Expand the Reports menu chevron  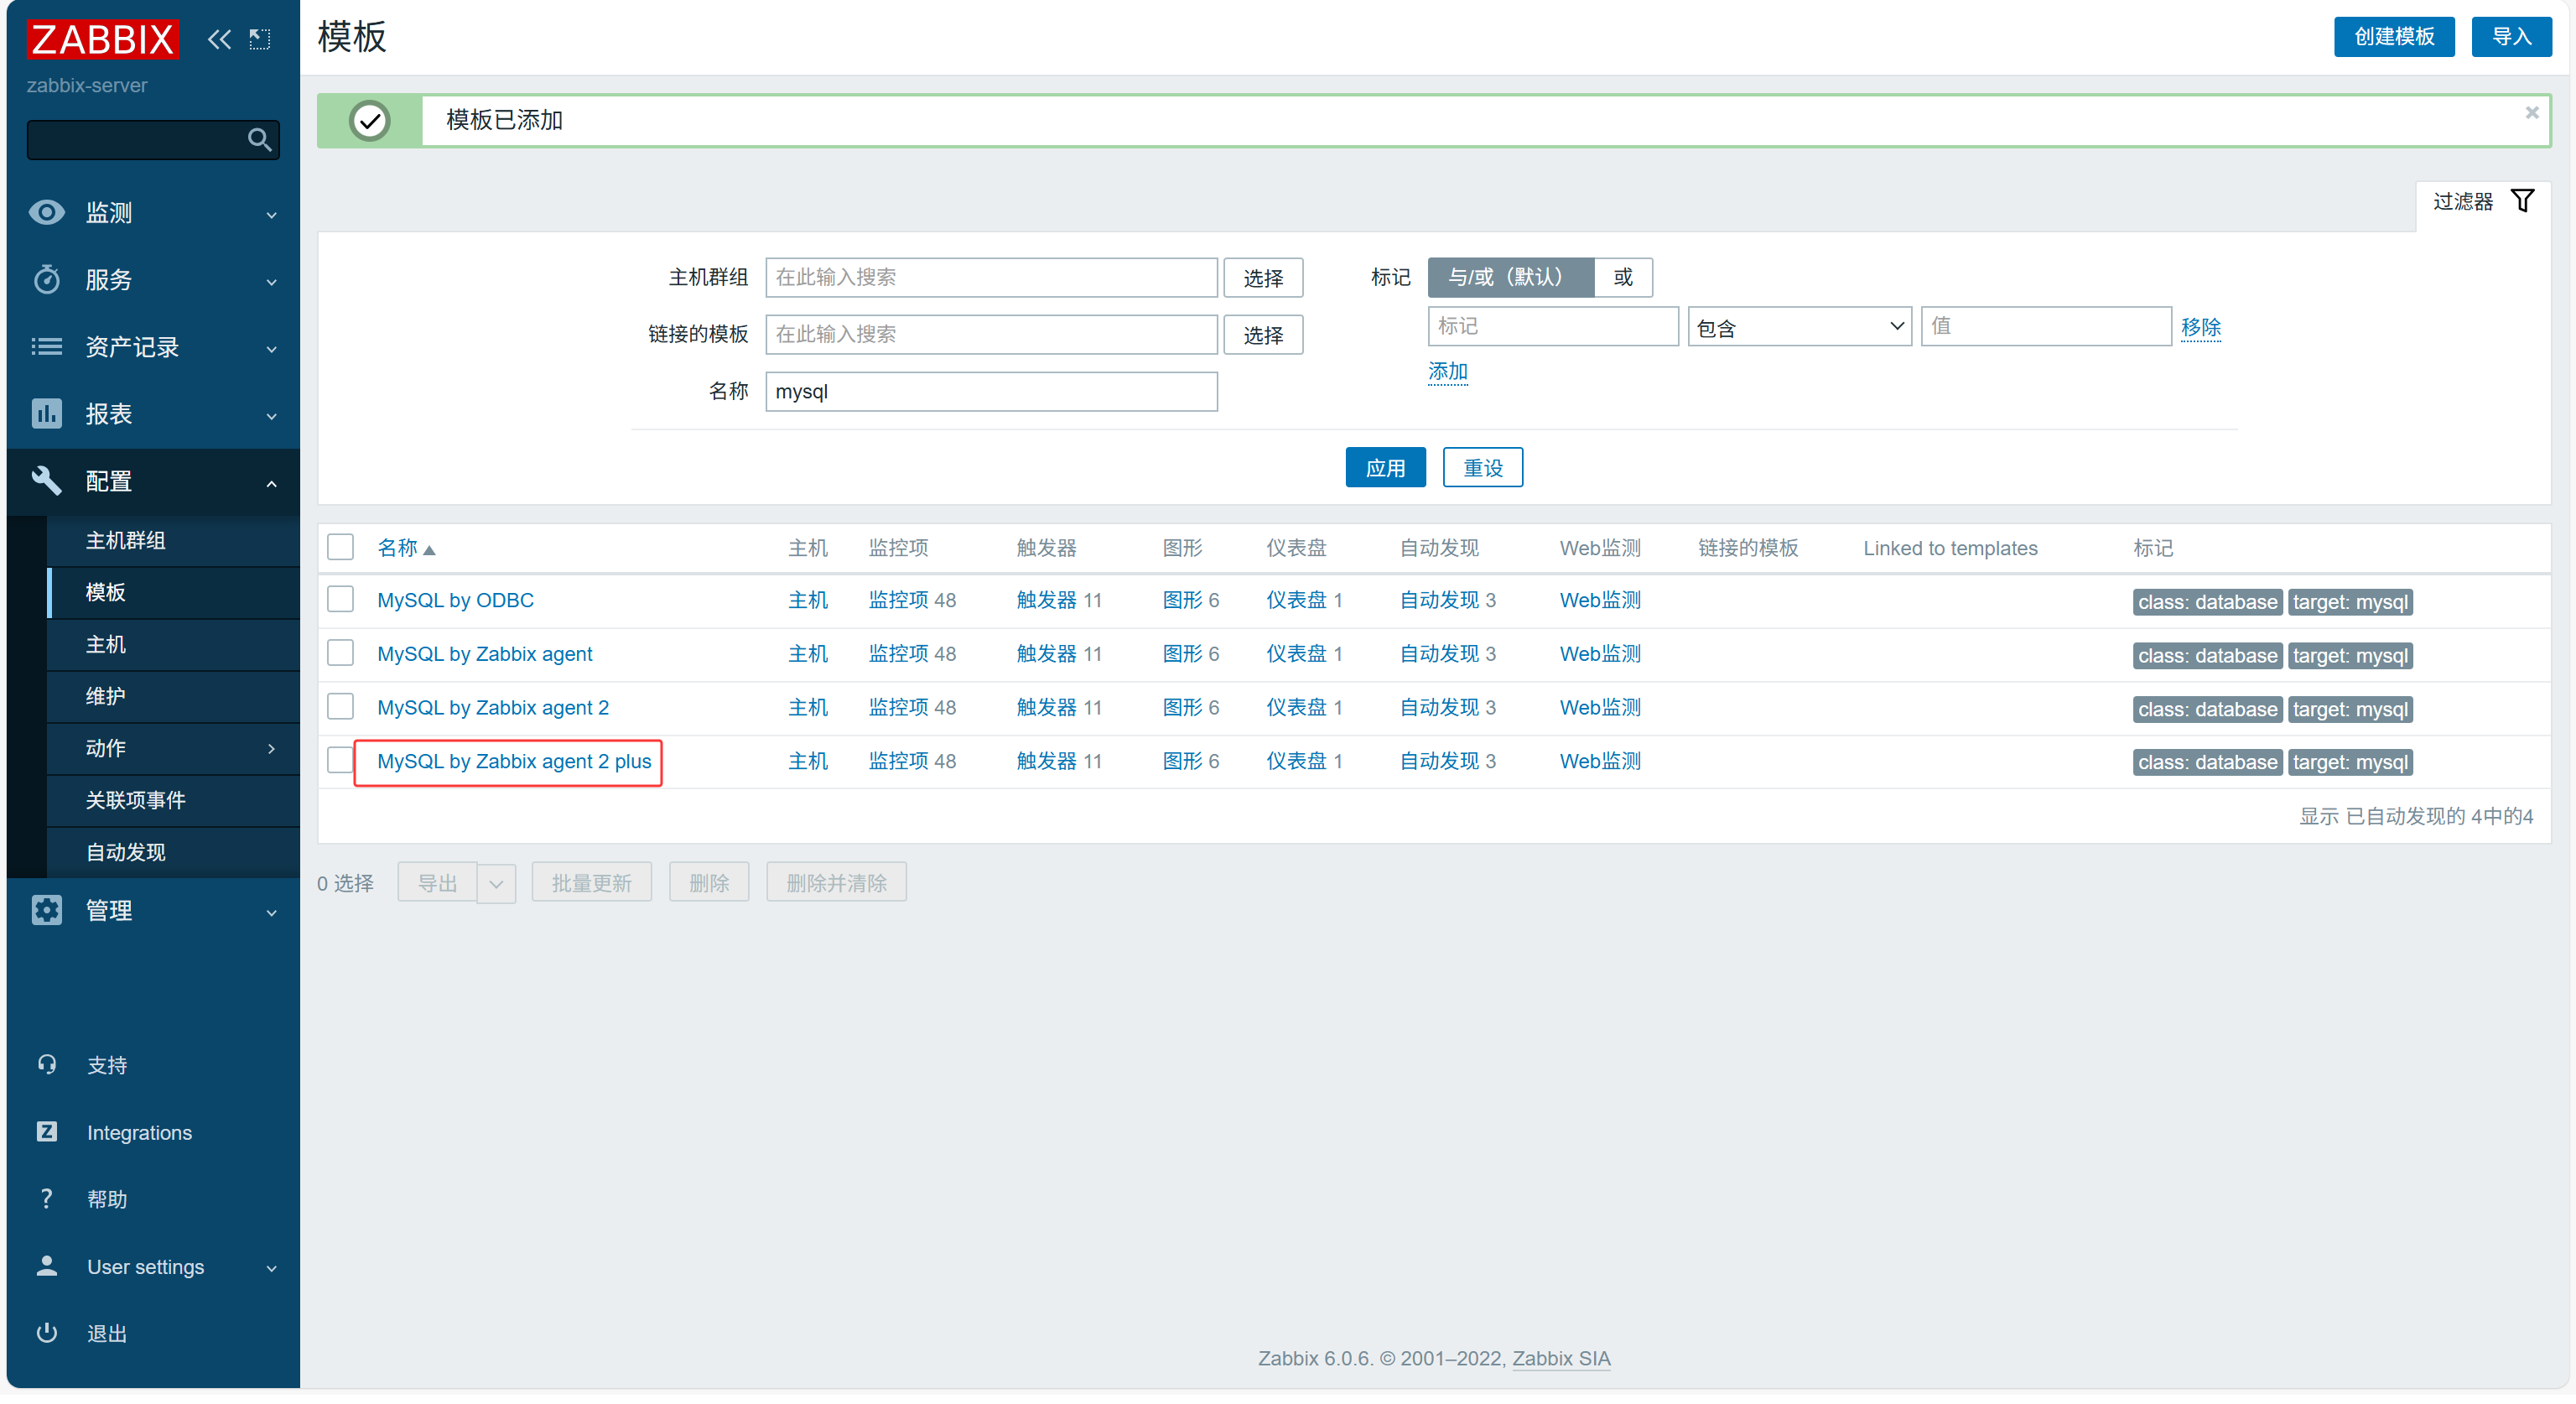coord(271,416)
